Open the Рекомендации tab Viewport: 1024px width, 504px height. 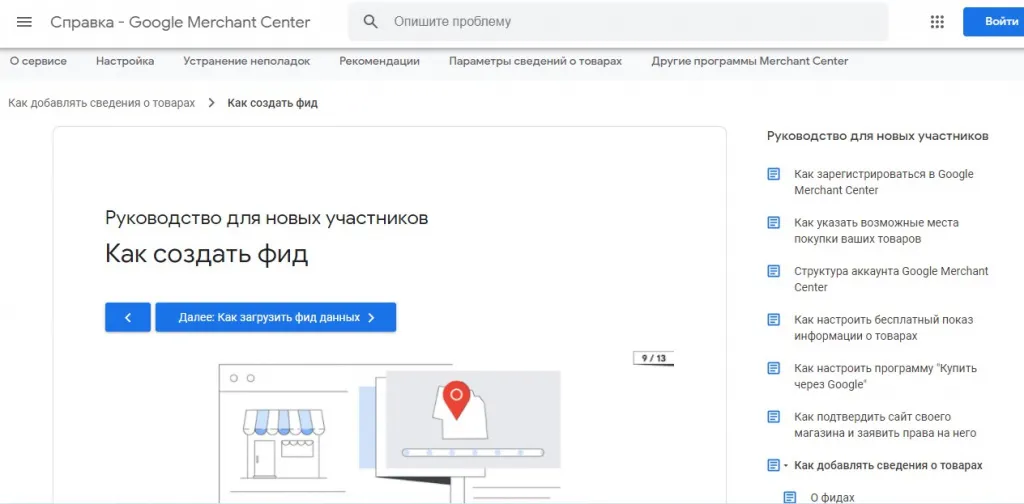pos(379,61)
